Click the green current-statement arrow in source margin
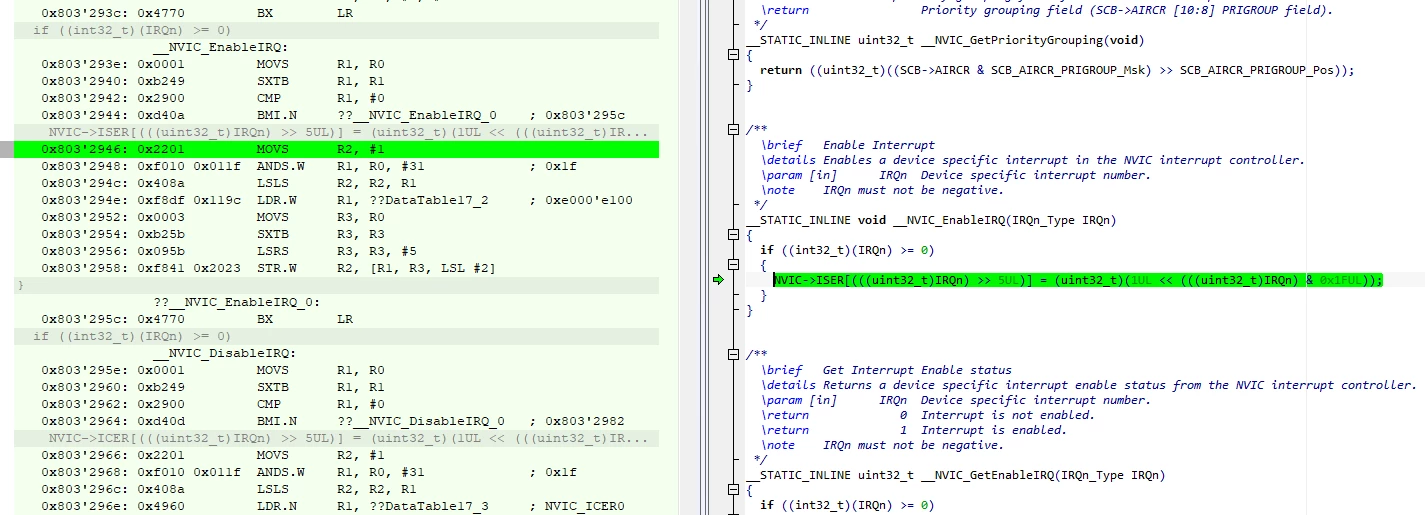This screenshot has width=1425, height=515. [x=717, y=280]
